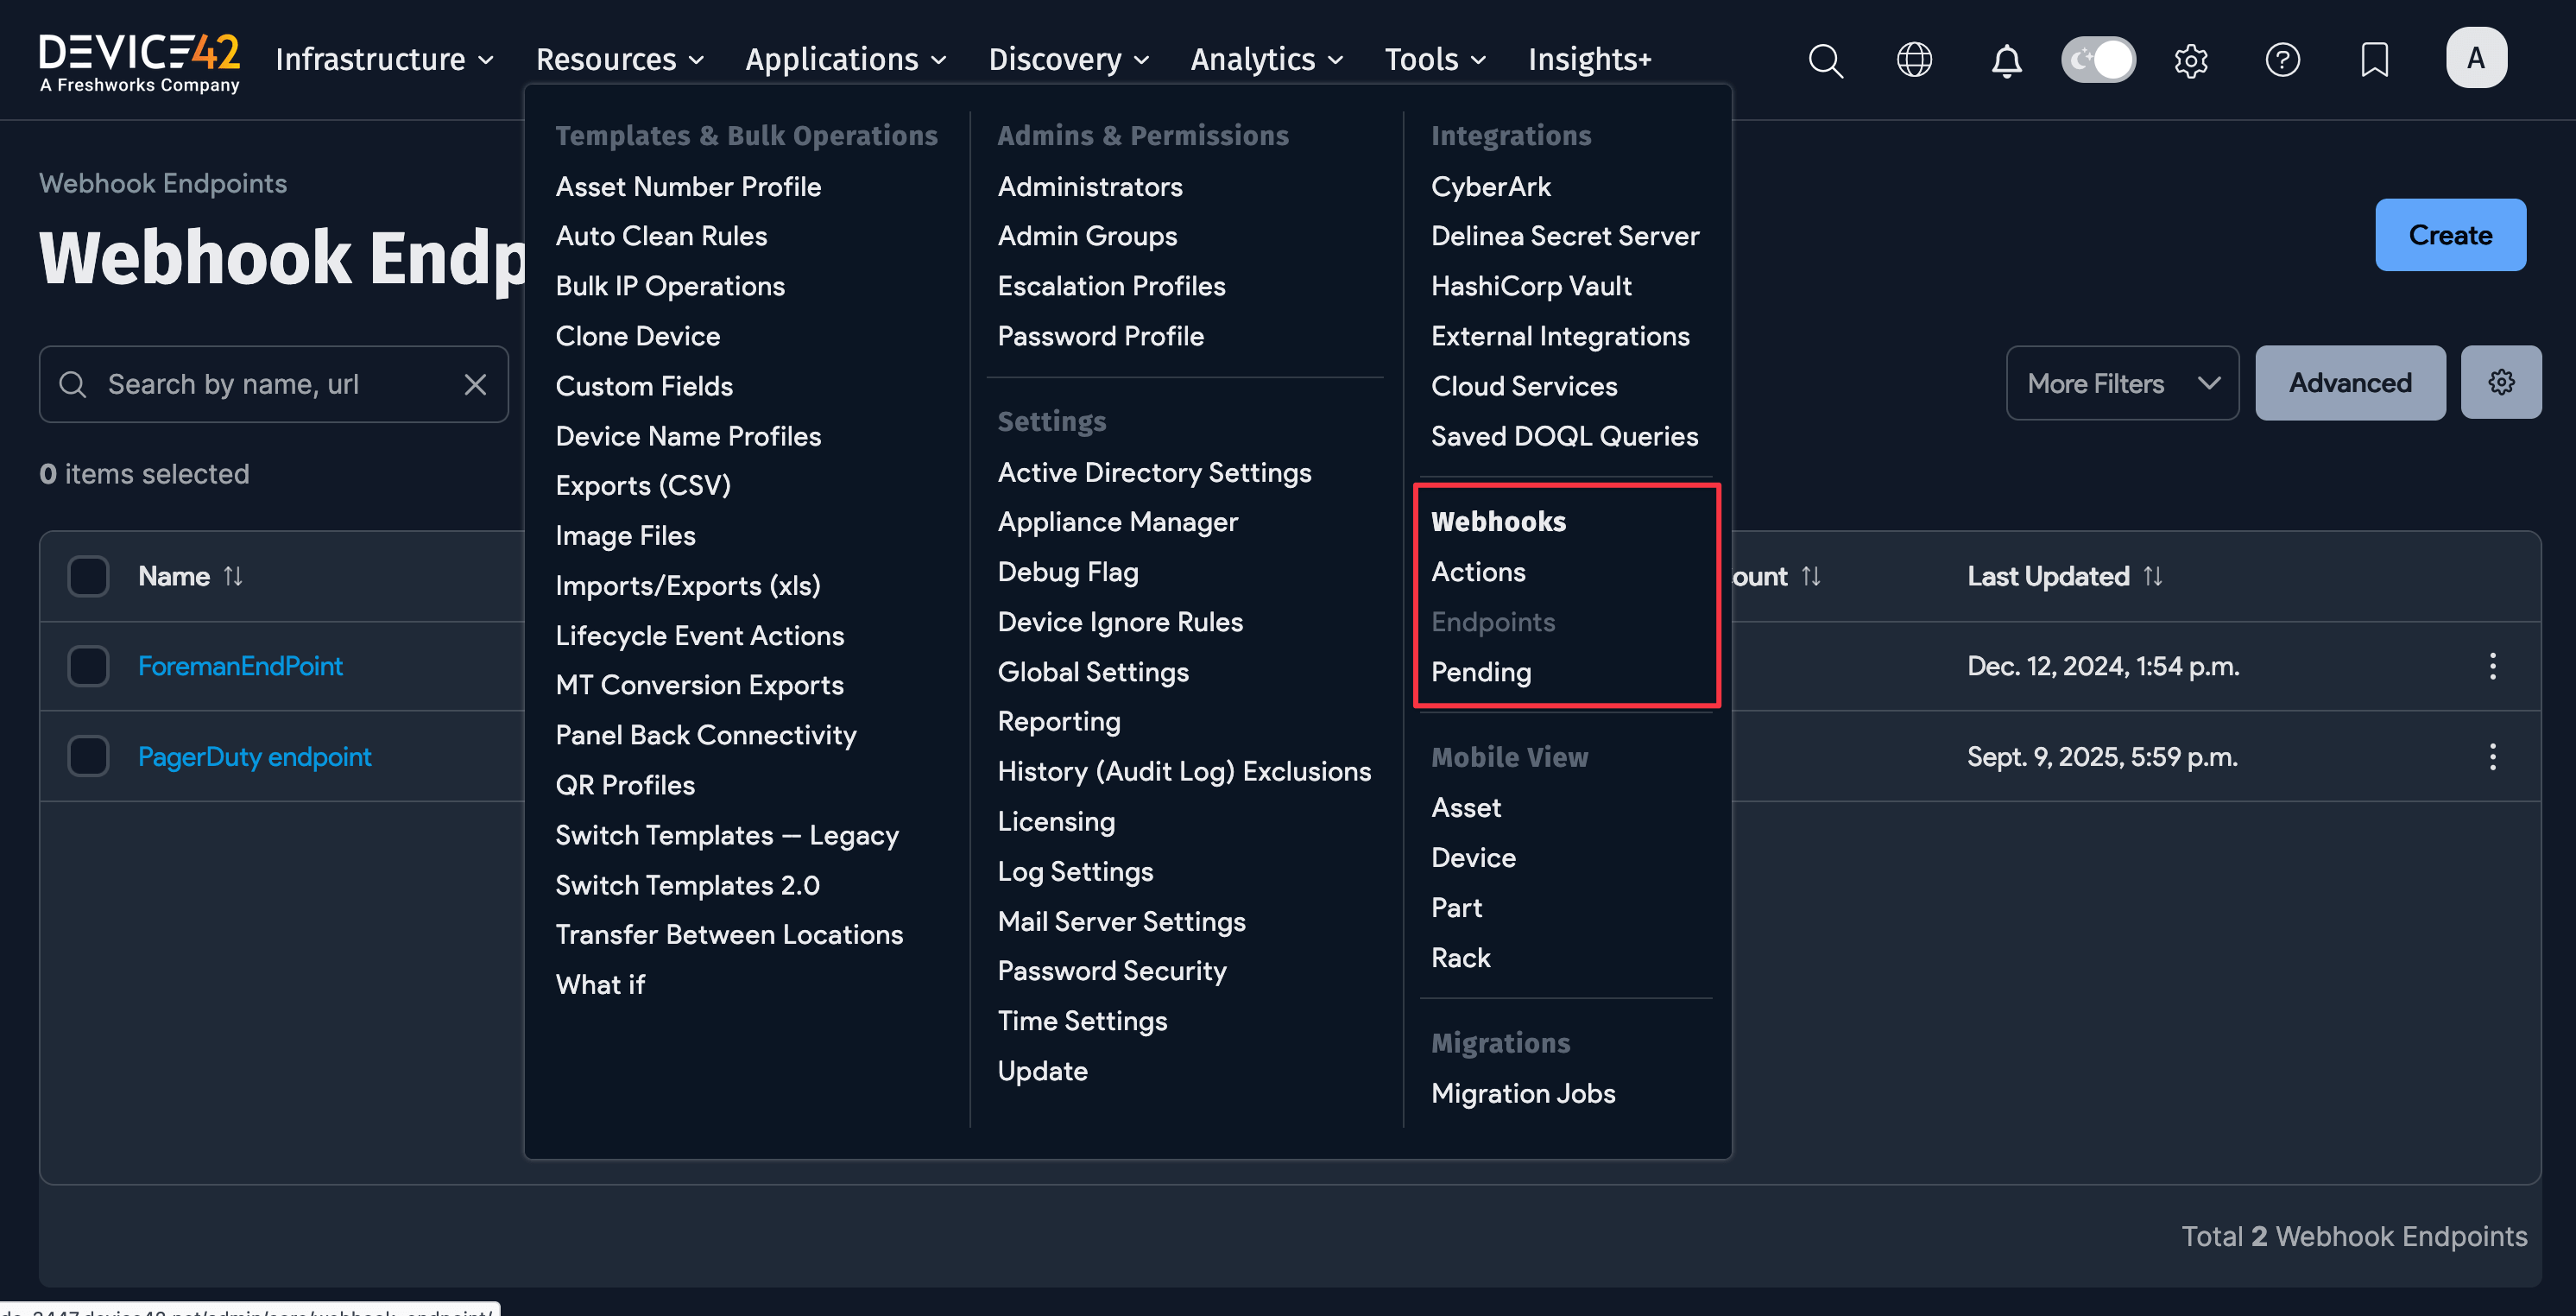Open the header settings gear icon

tap(2190, 60)
